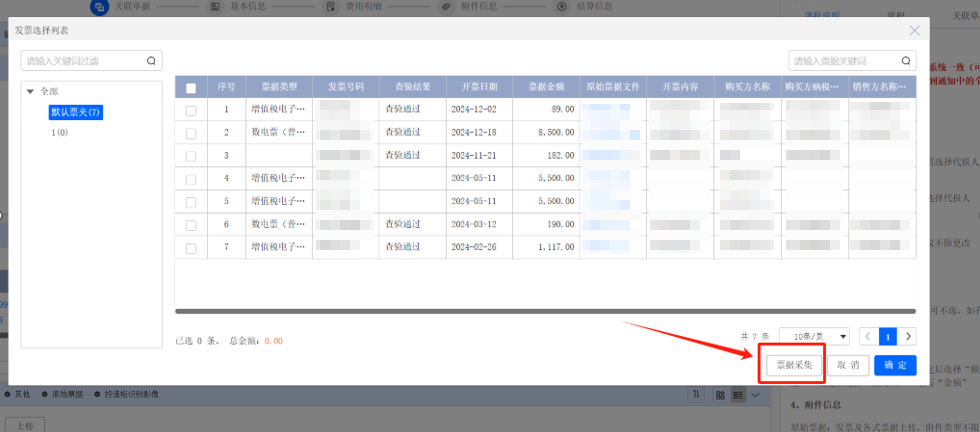Go to previous page arrow
This screenshot has height=432, width=980.
click(867, 337)
